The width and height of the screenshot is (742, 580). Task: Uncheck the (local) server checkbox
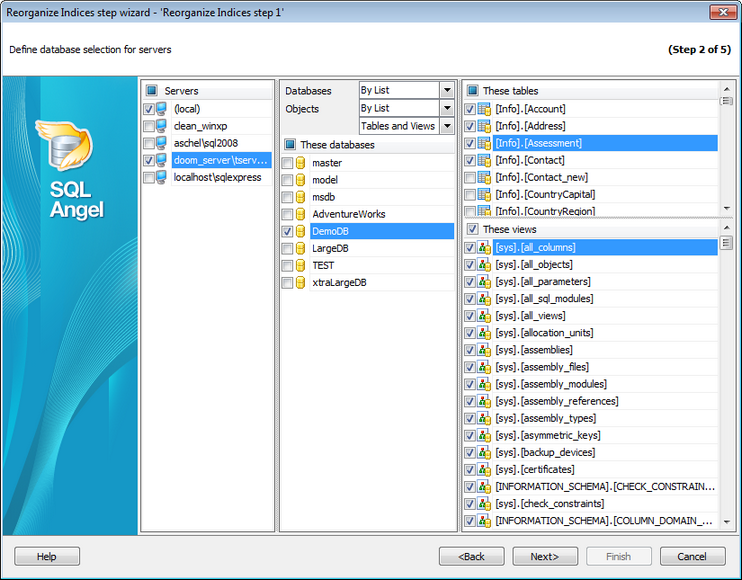coord(149,109)
